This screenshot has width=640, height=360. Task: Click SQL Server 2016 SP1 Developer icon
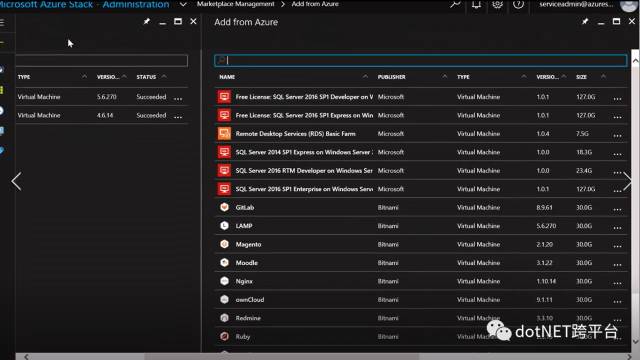tap(224, 97)
